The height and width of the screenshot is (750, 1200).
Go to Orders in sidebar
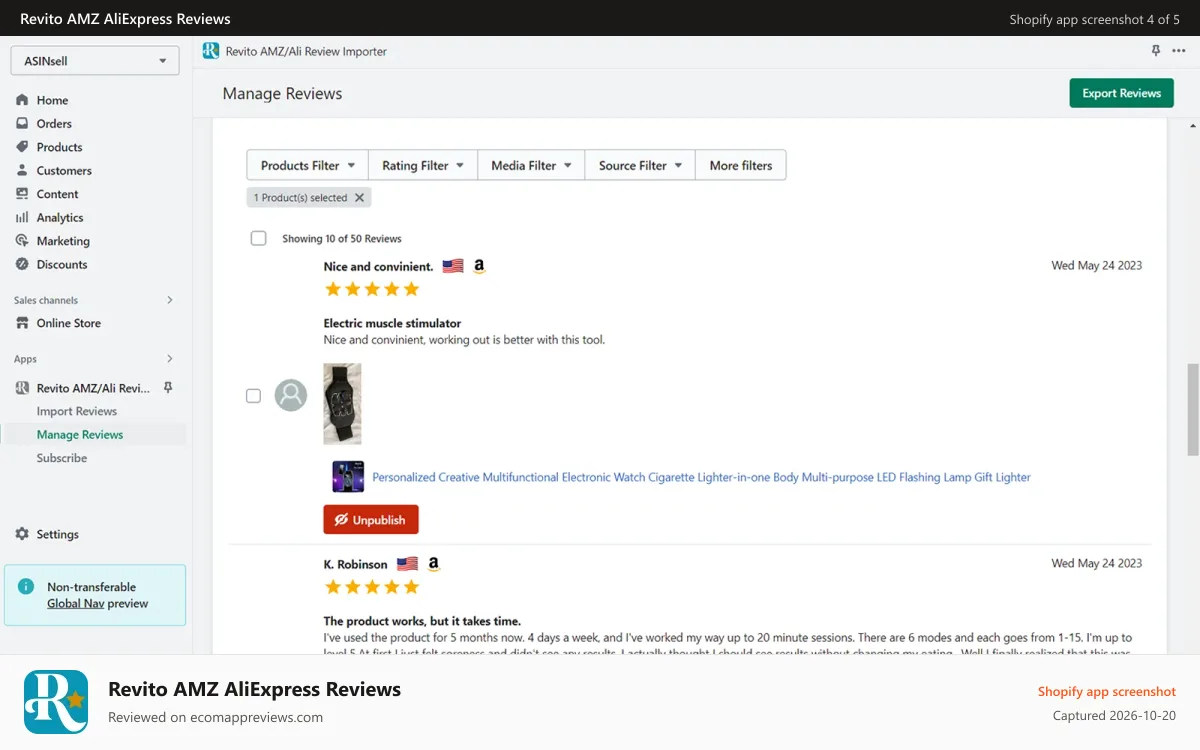coord(54,124)
